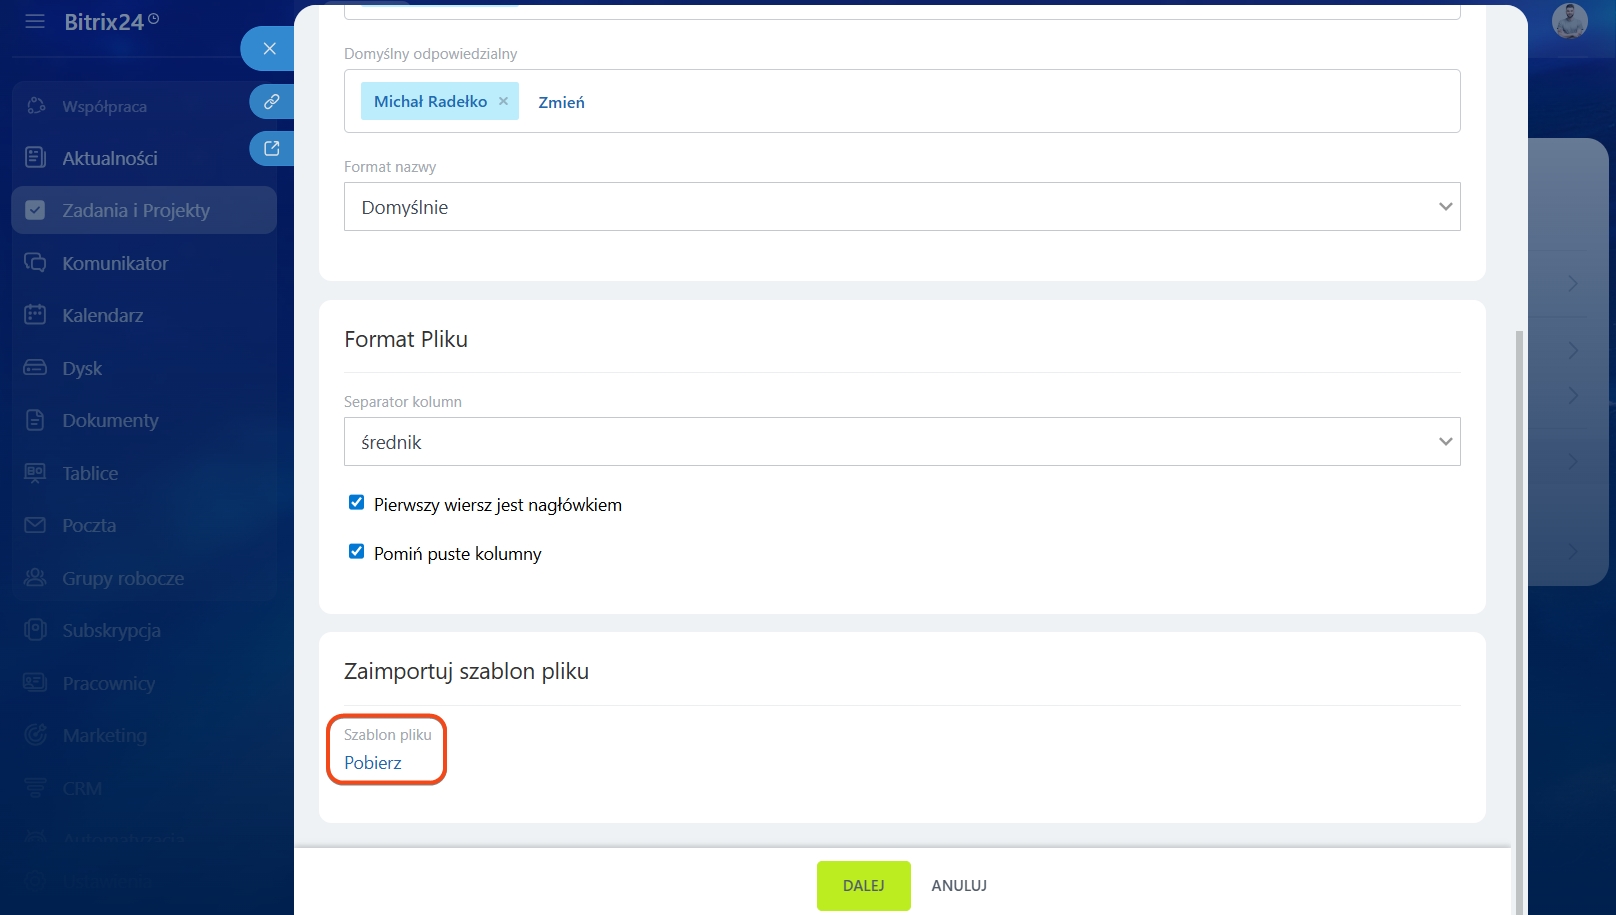Open Subskrypcja from the sidebar
This screenshot has width=1616, height=915.
[x=111, y=630]
